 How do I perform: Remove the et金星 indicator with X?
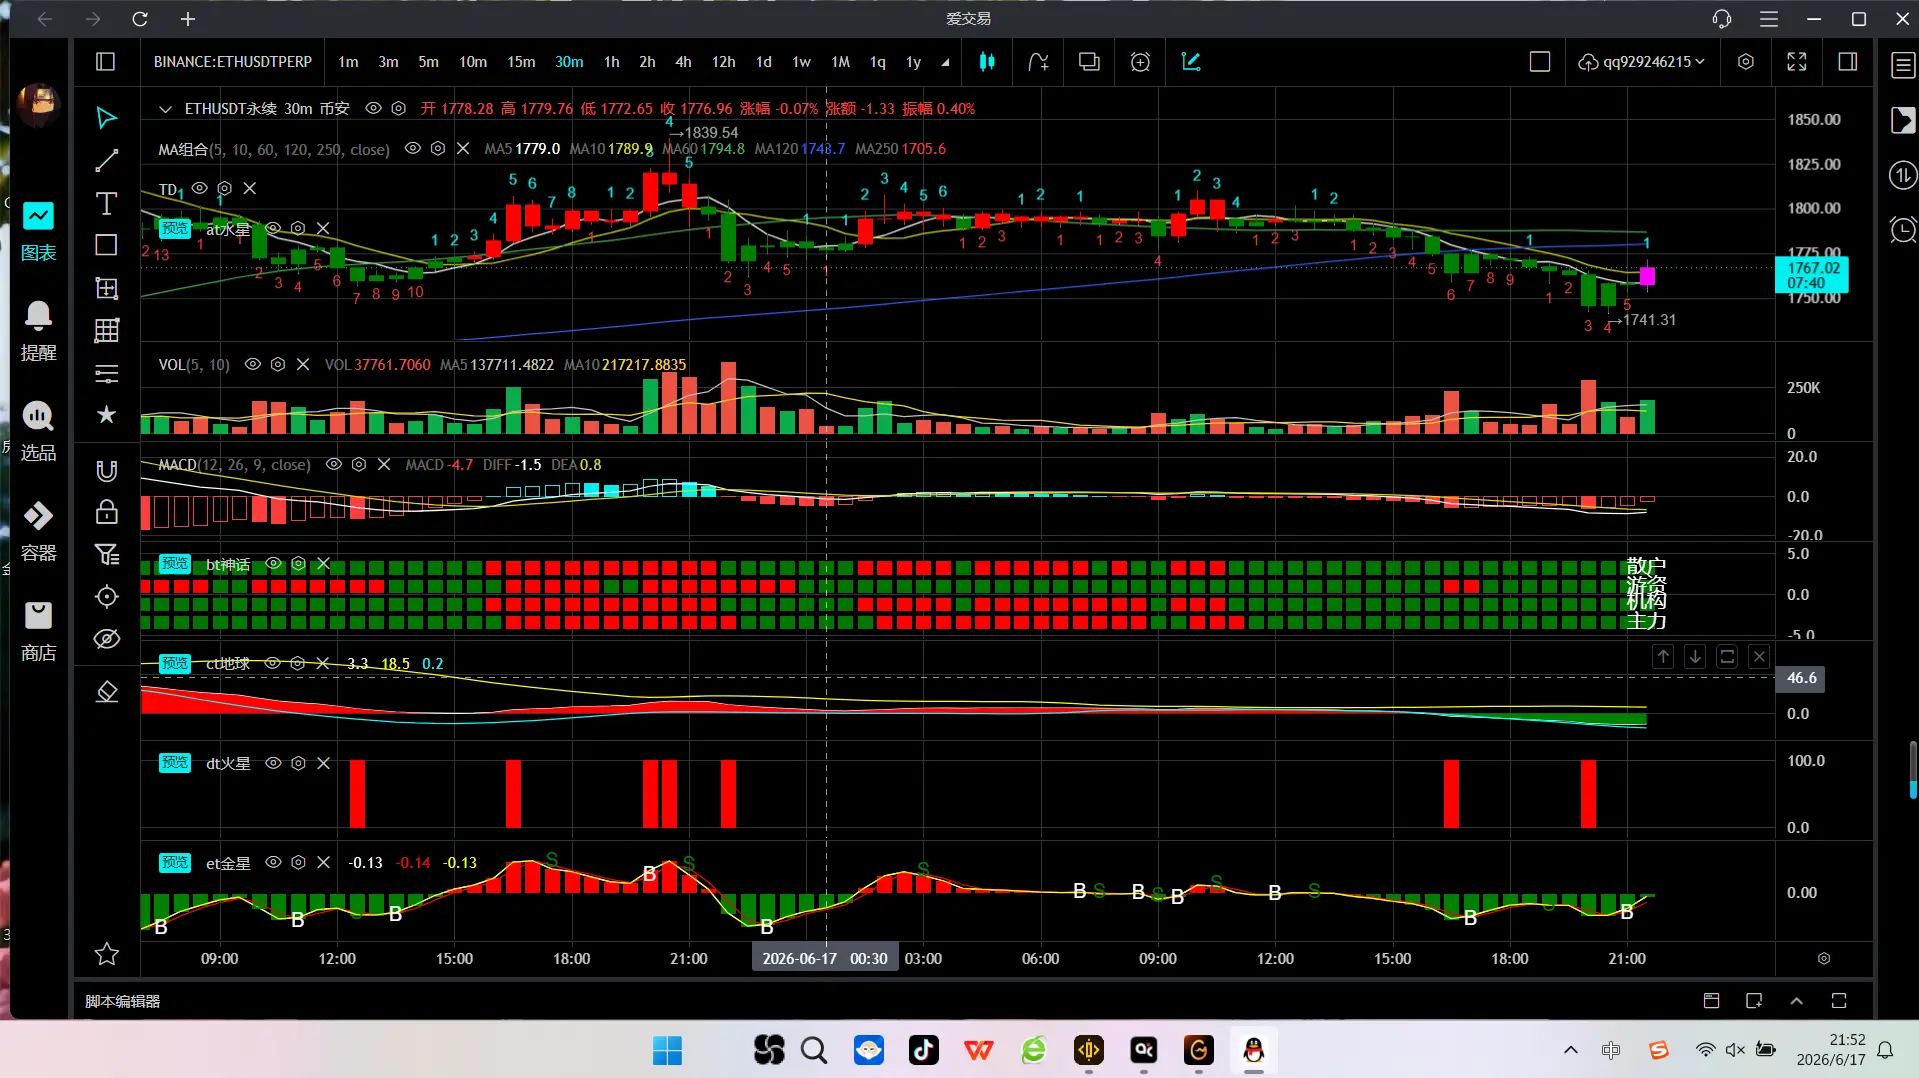[x=323, y=862]
